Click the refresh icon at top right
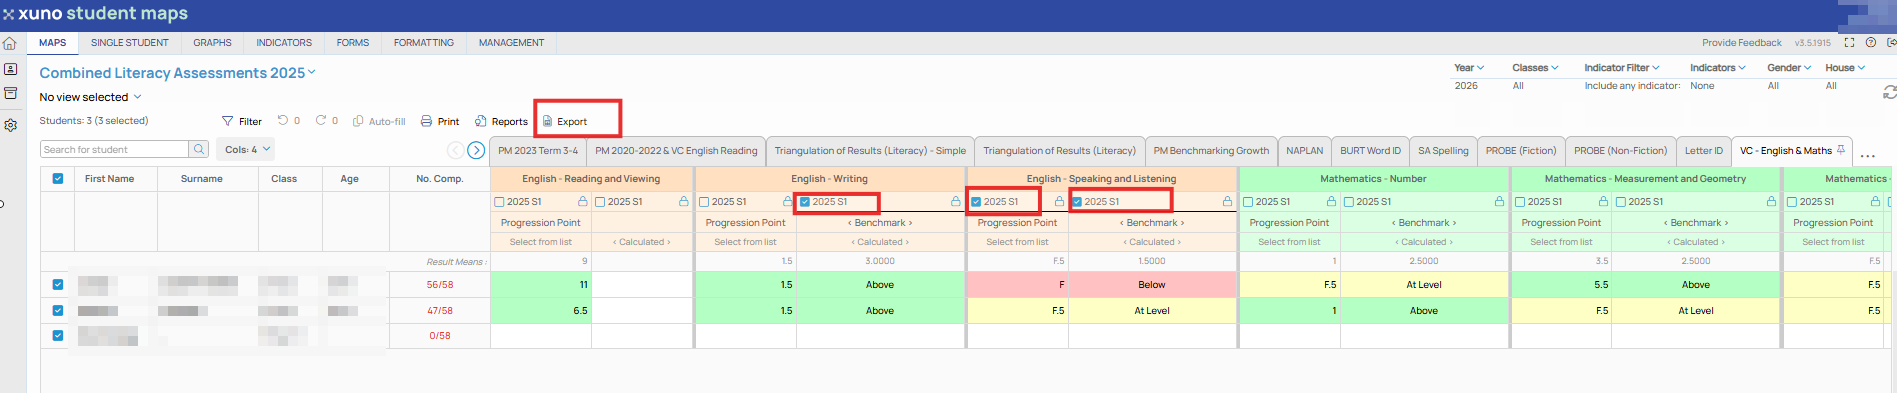Image resolution: width=1897 pixels, height=393 pixels. pos(1889,91)
